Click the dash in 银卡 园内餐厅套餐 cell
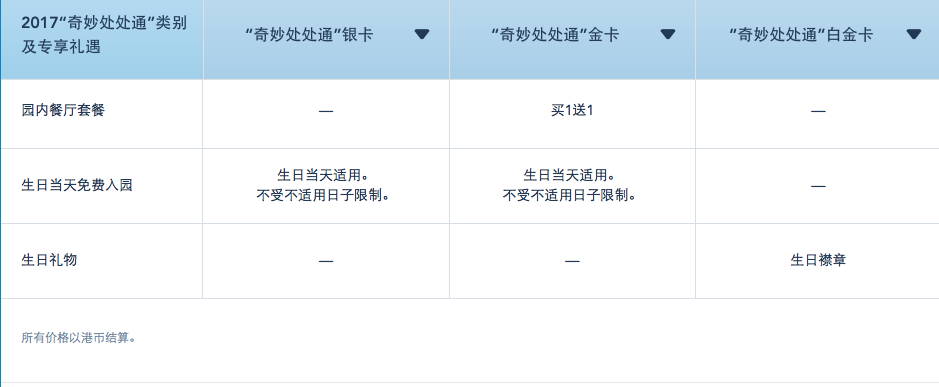The image size is (939, 387). click(x=326, y=111)
